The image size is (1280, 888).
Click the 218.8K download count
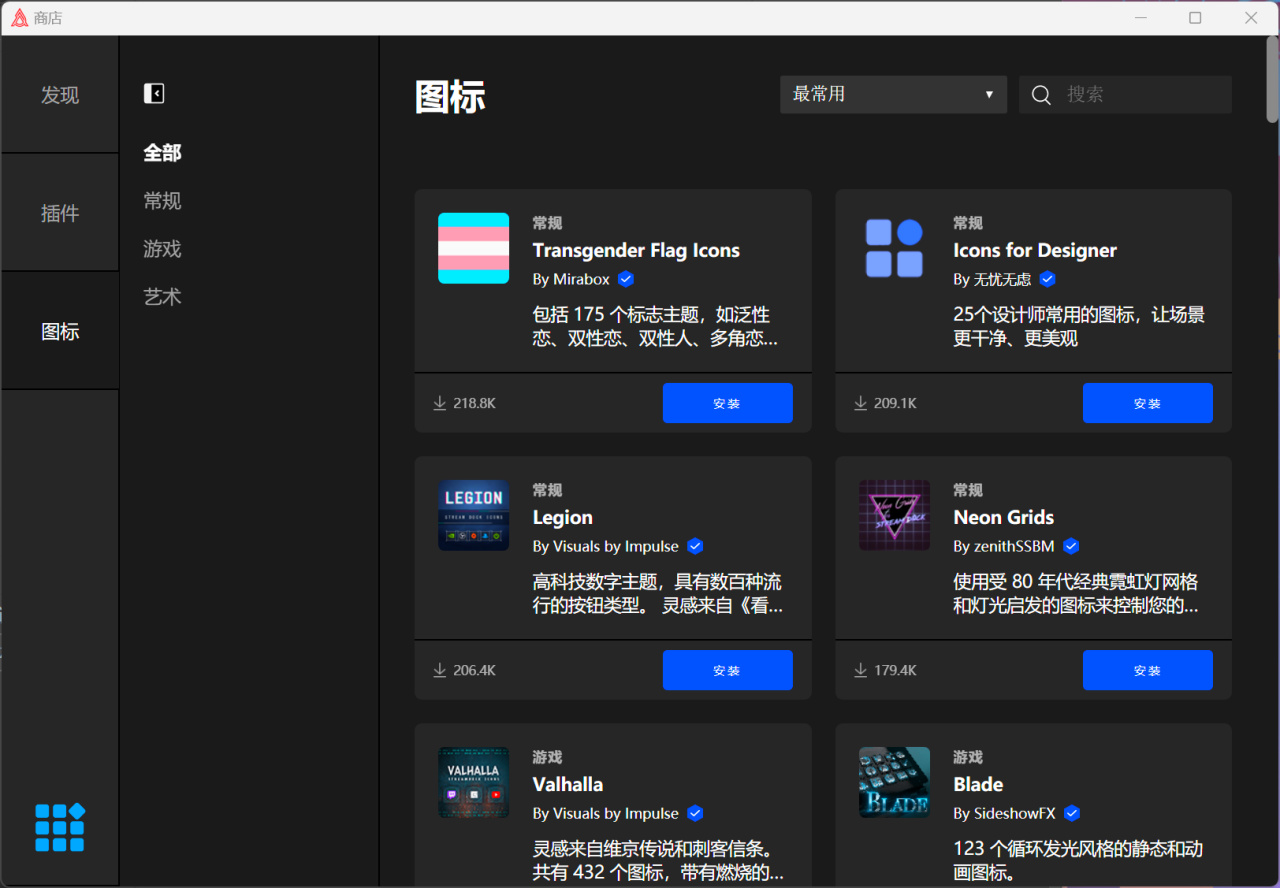474,403
